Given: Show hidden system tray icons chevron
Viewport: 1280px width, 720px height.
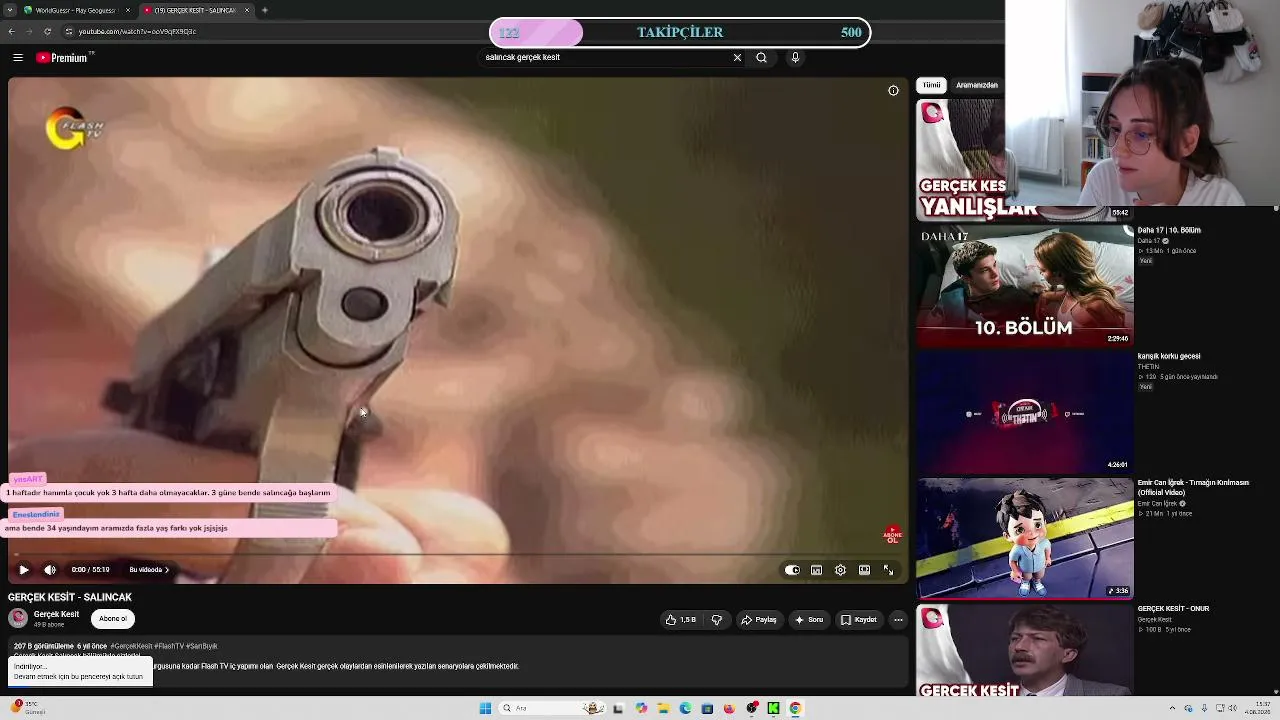Looking at the screenshot, I should click(1172, 708).
